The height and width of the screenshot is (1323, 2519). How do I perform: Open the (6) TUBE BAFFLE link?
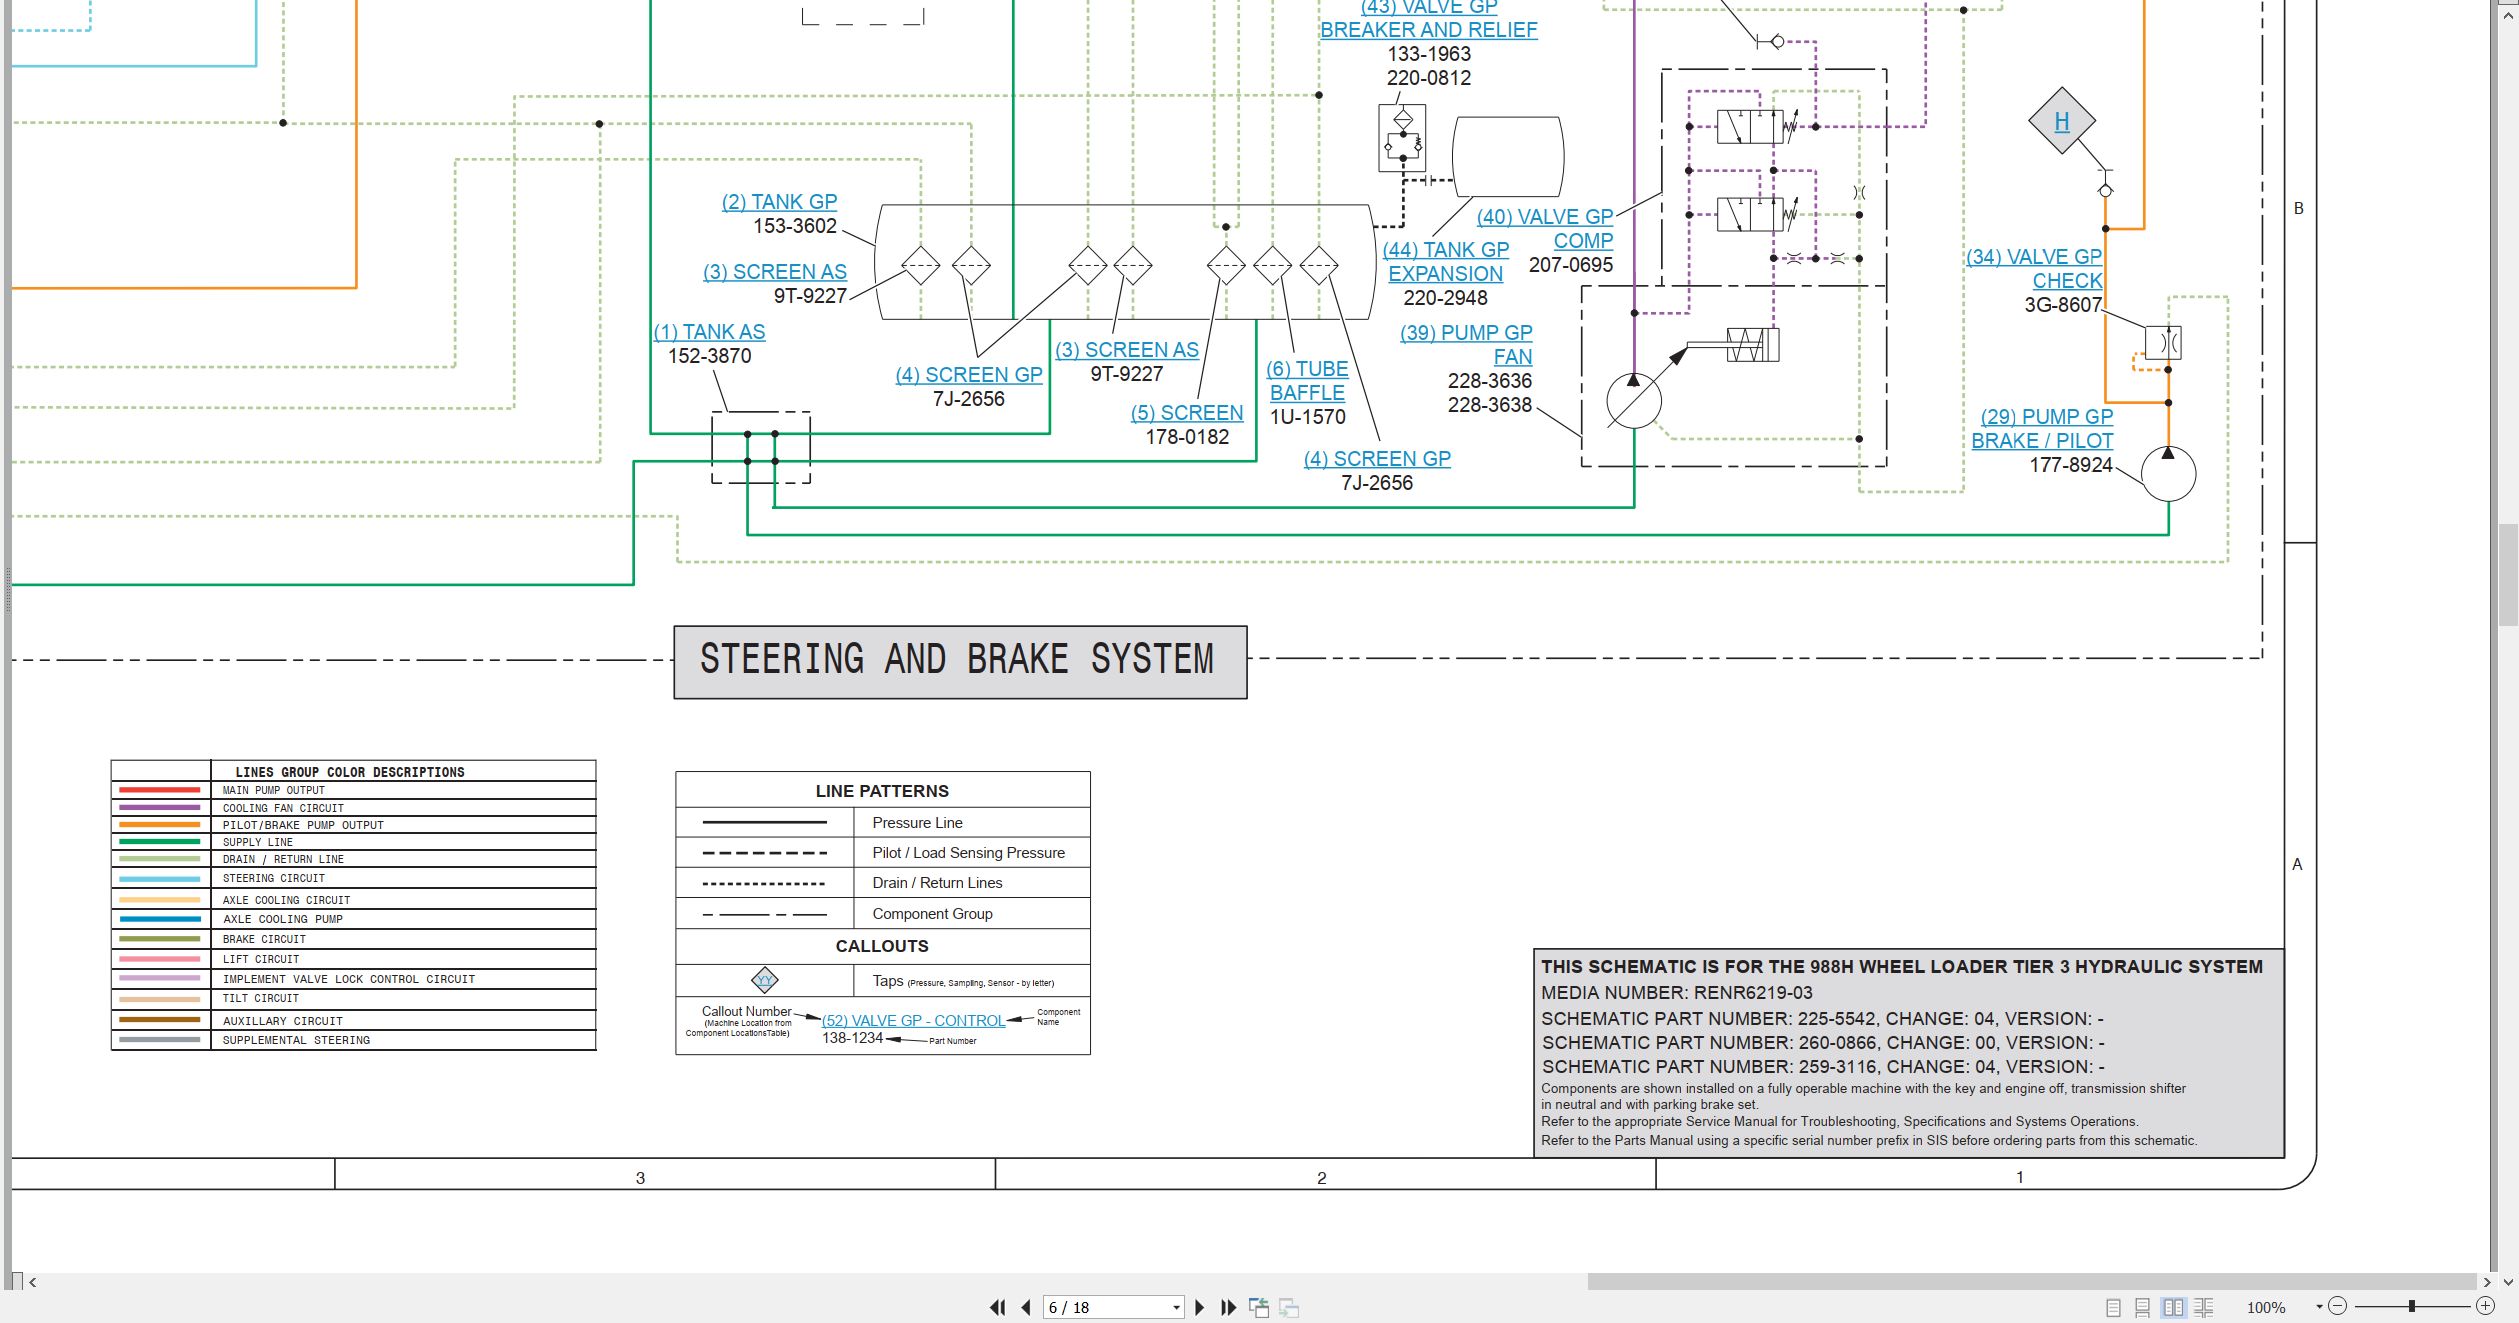coord(1307,381)
